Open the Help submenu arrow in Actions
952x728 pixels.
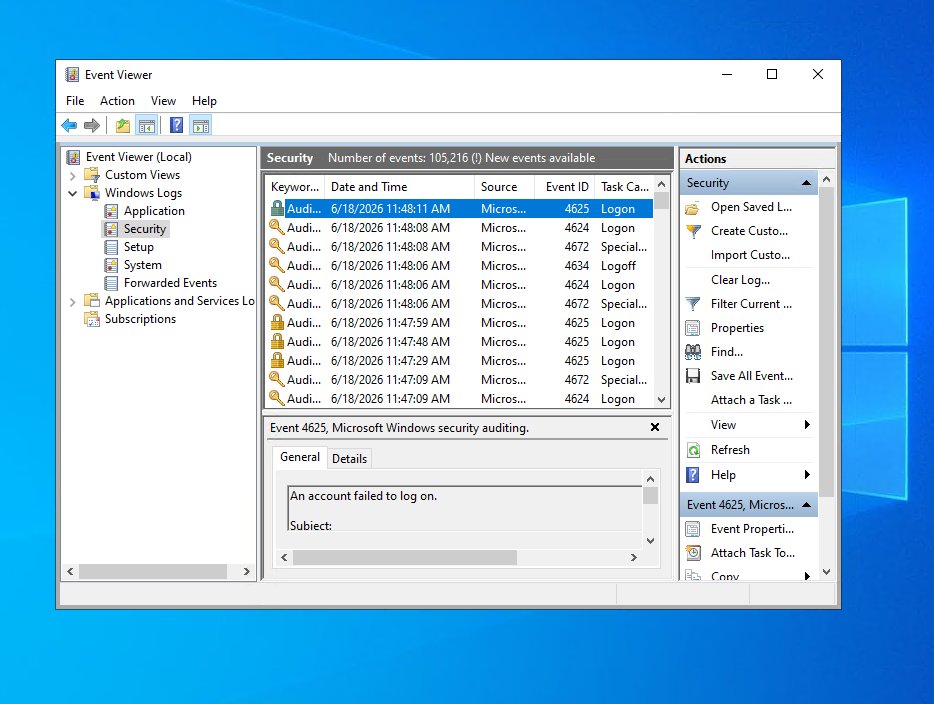[x=807, y=474]
